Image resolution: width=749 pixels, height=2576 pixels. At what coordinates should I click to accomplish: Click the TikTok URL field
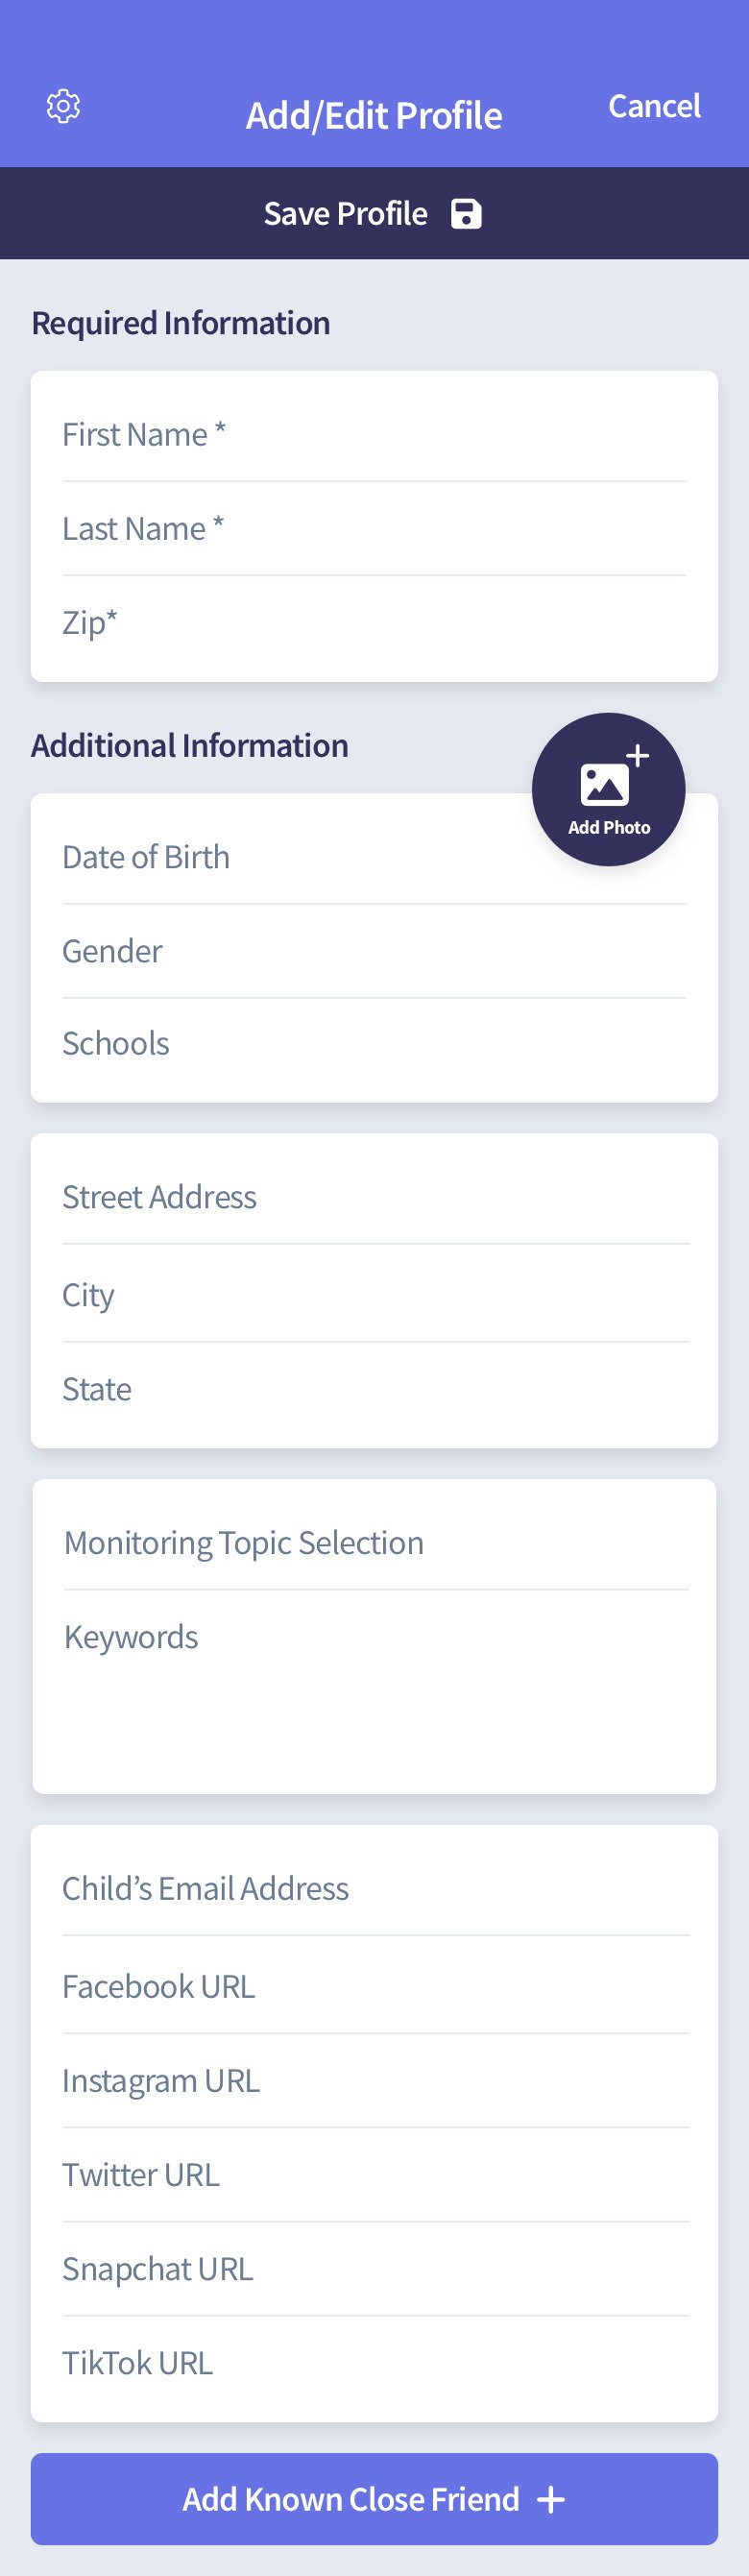tap(374, 2363)
